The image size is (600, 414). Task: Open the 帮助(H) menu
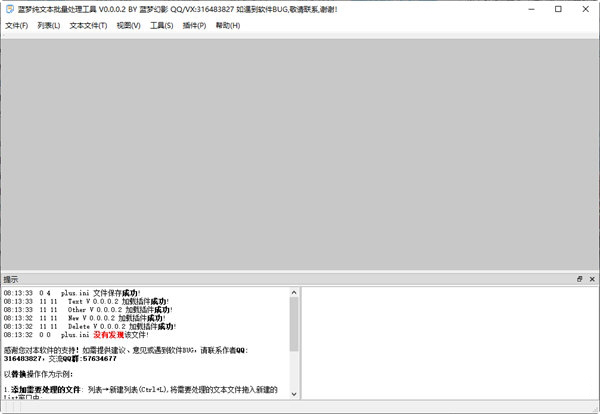point(228,26)
